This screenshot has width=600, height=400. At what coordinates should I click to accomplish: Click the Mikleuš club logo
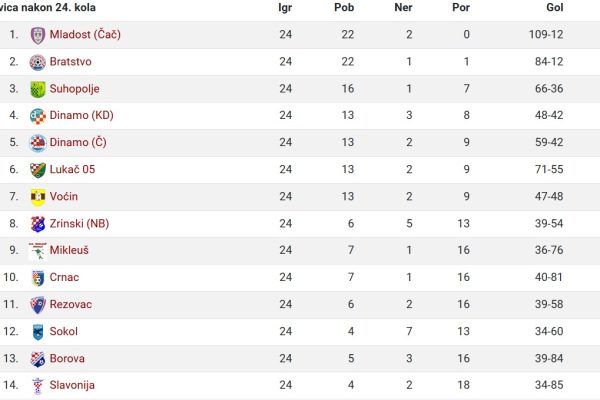pyautogui.click(x=38, y=251)
